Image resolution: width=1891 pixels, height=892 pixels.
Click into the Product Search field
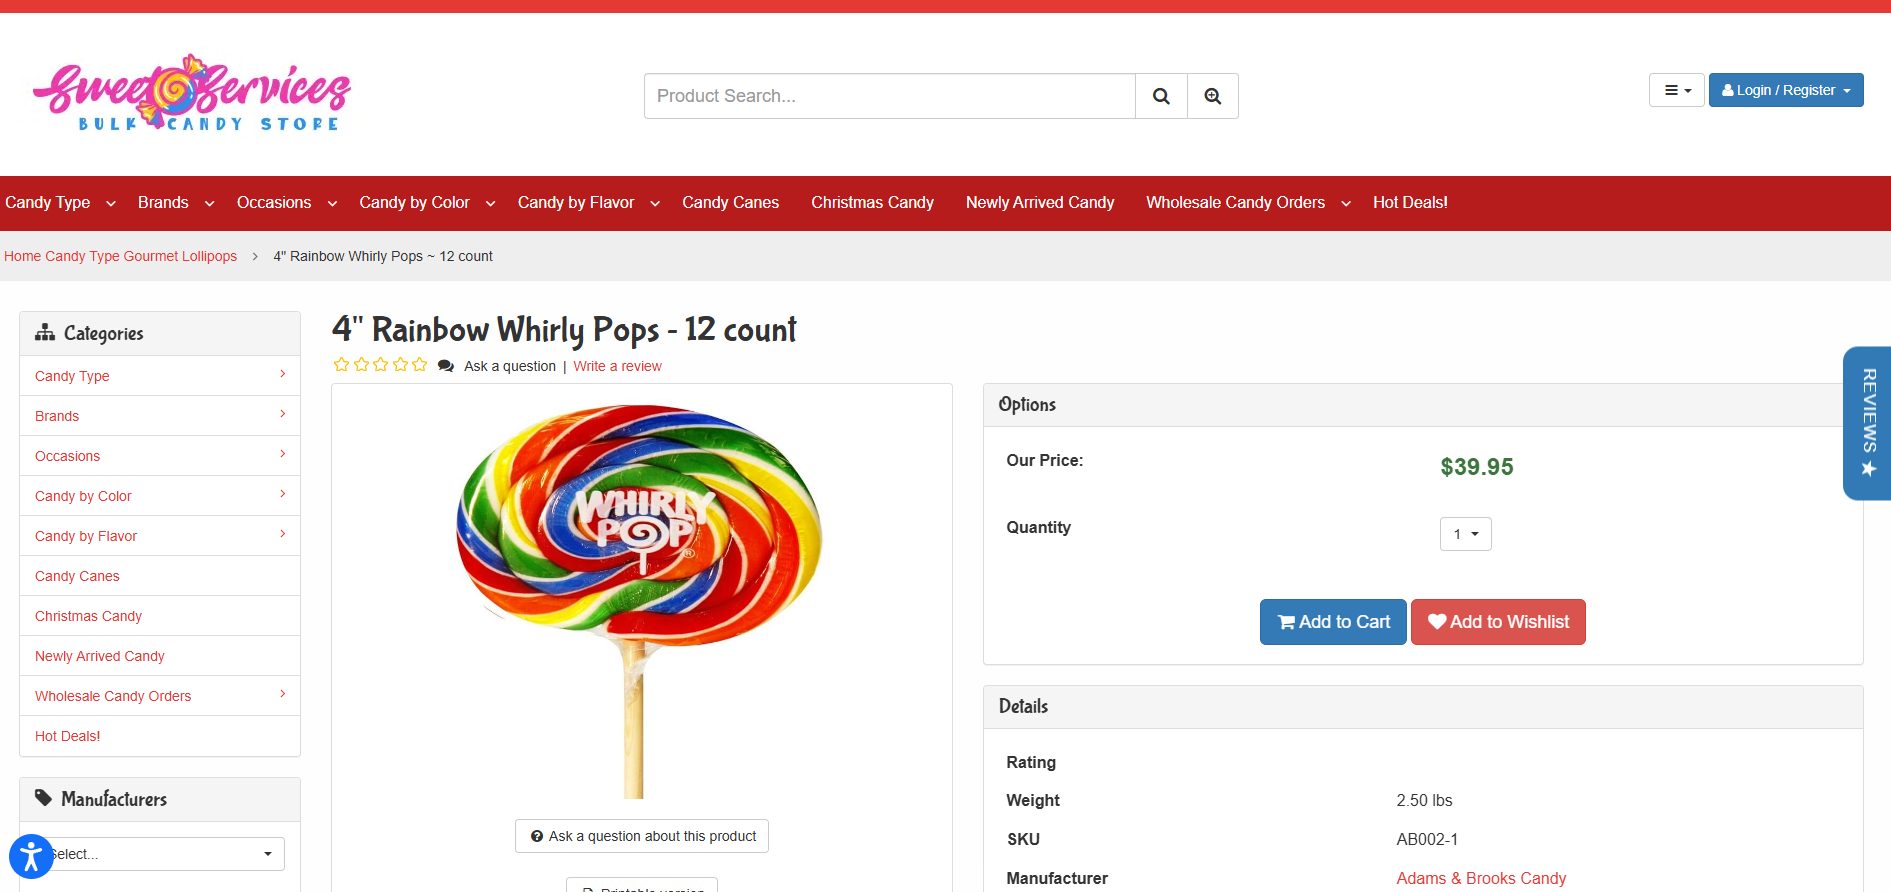point(889,96)
